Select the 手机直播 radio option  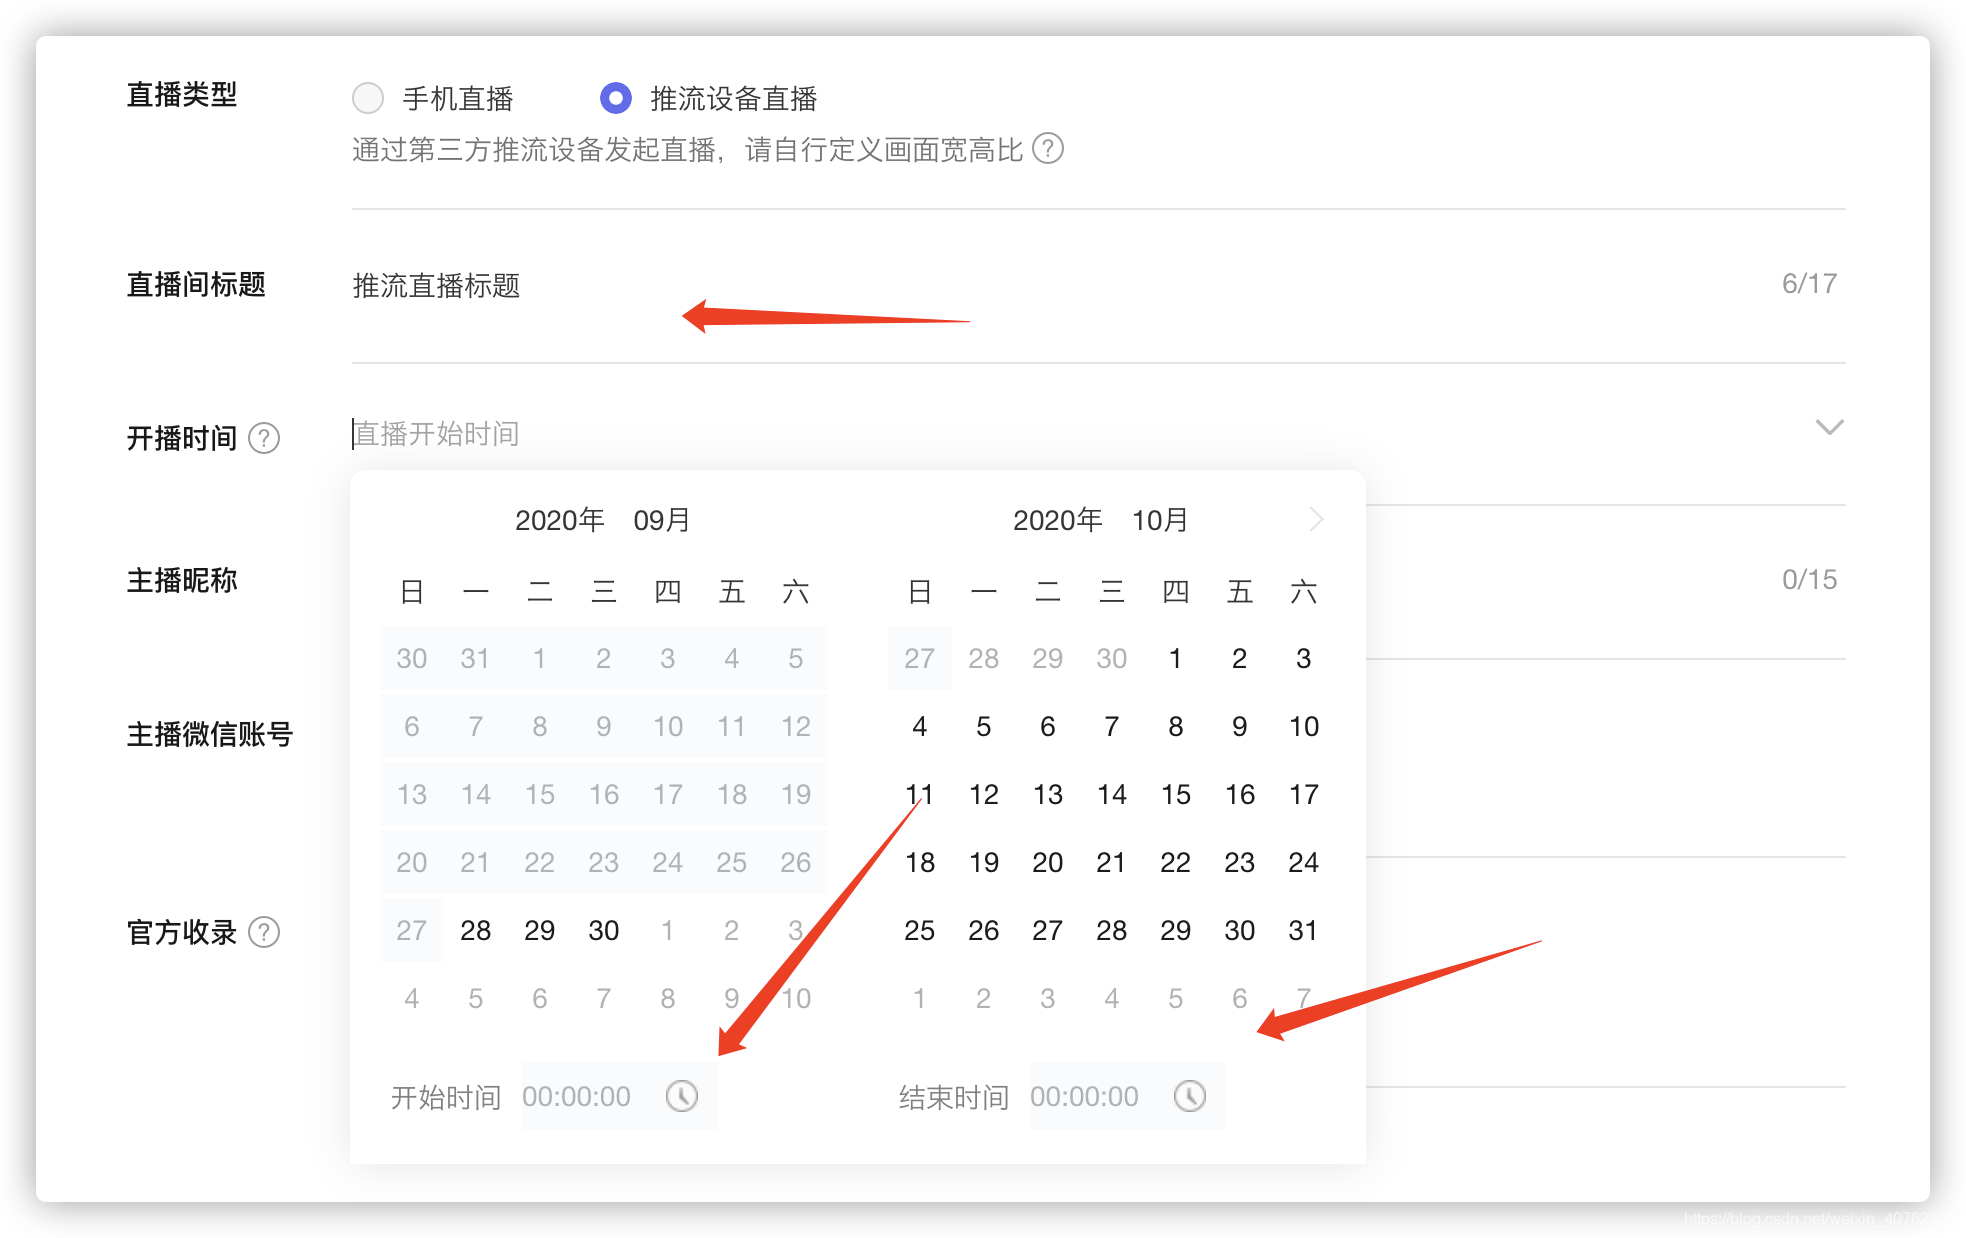368,98
